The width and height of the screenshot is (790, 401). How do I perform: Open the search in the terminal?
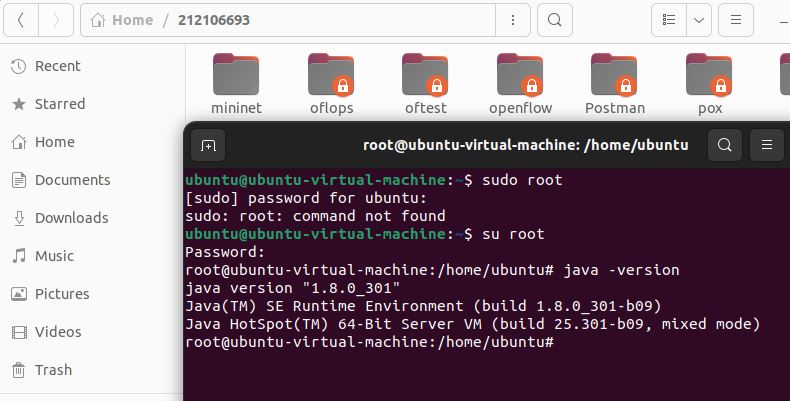click(725, 145)
